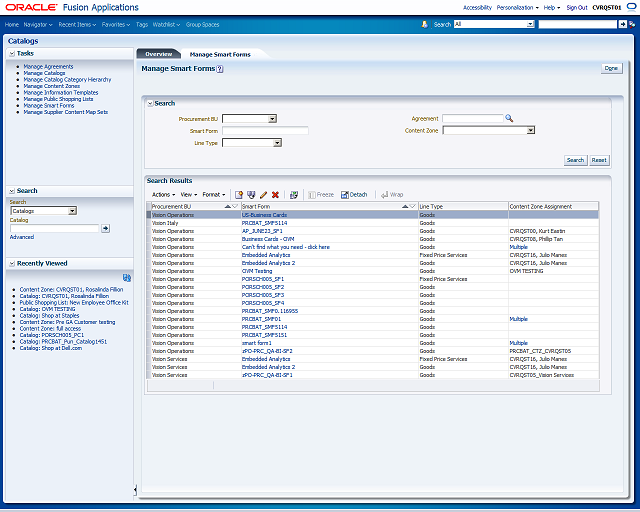Image resolution: width=640 pixels, height=512 pixels.
Task: Click the Edit pencil icon
Action: point(263,195)
